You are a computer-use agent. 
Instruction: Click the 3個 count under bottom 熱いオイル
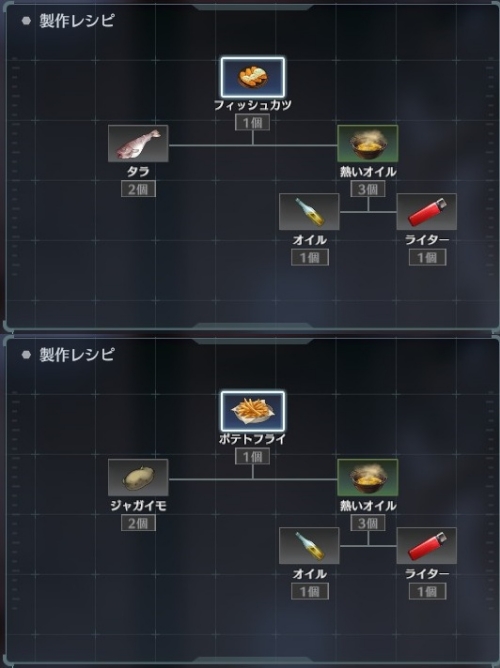tap(368, 523)
